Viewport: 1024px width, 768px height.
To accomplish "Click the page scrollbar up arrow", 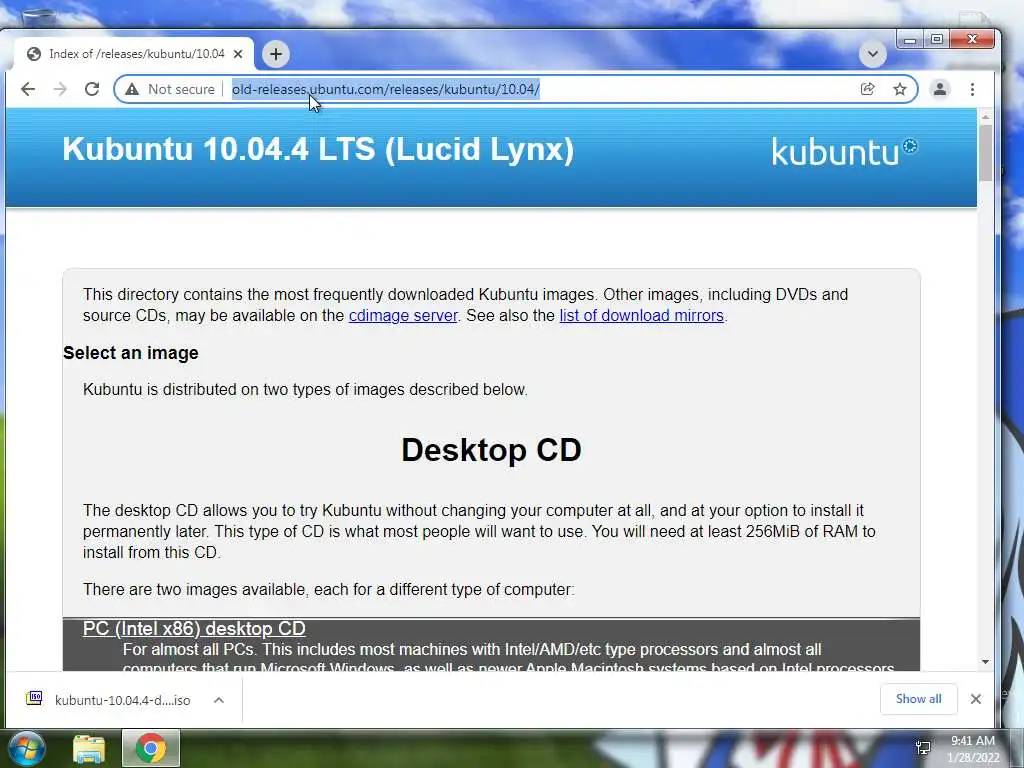I will 985,117.
